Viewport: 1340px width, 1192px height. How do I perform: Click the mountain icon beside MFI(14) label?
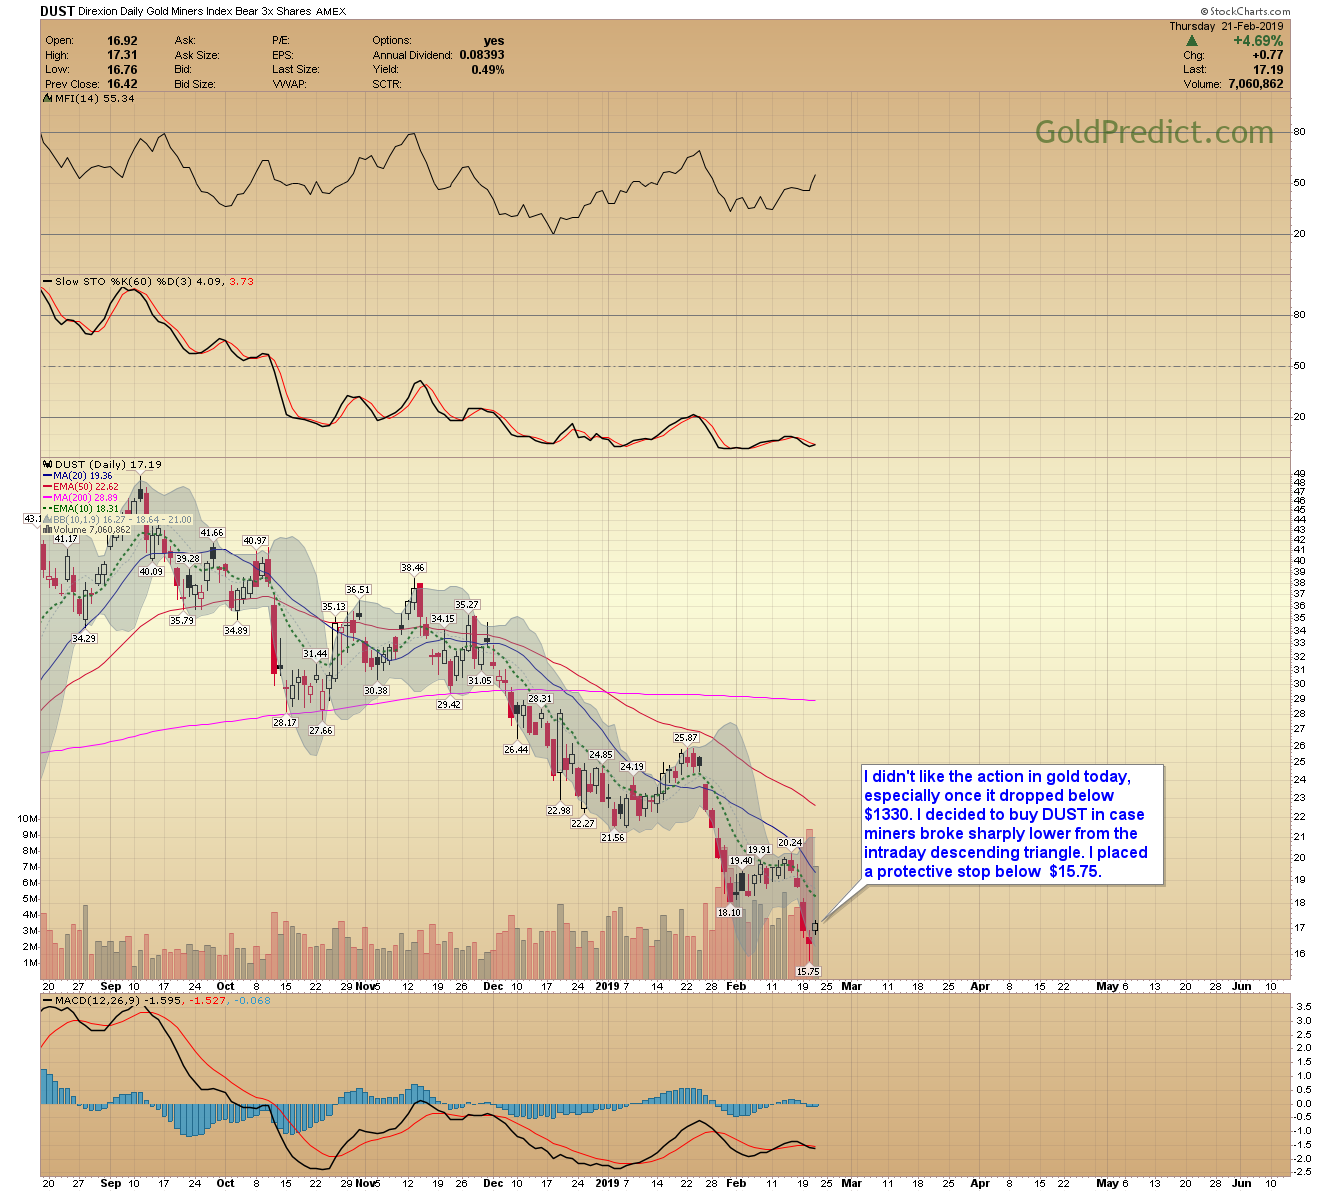point(48,99)
